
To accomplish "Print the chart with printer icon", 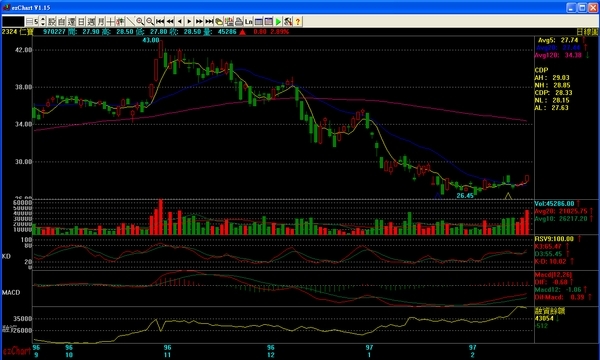I will [x=239, y=21].
